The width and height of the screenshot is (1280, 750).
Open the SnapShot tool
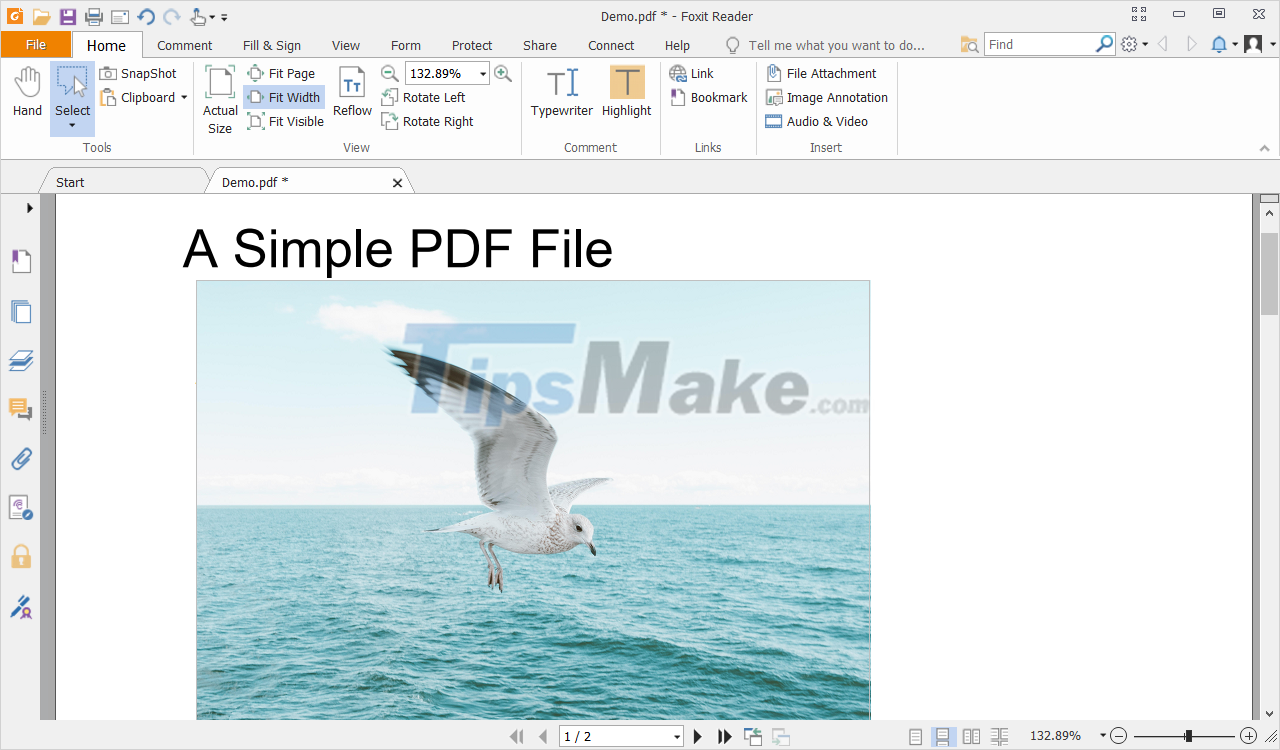[139, 73]
